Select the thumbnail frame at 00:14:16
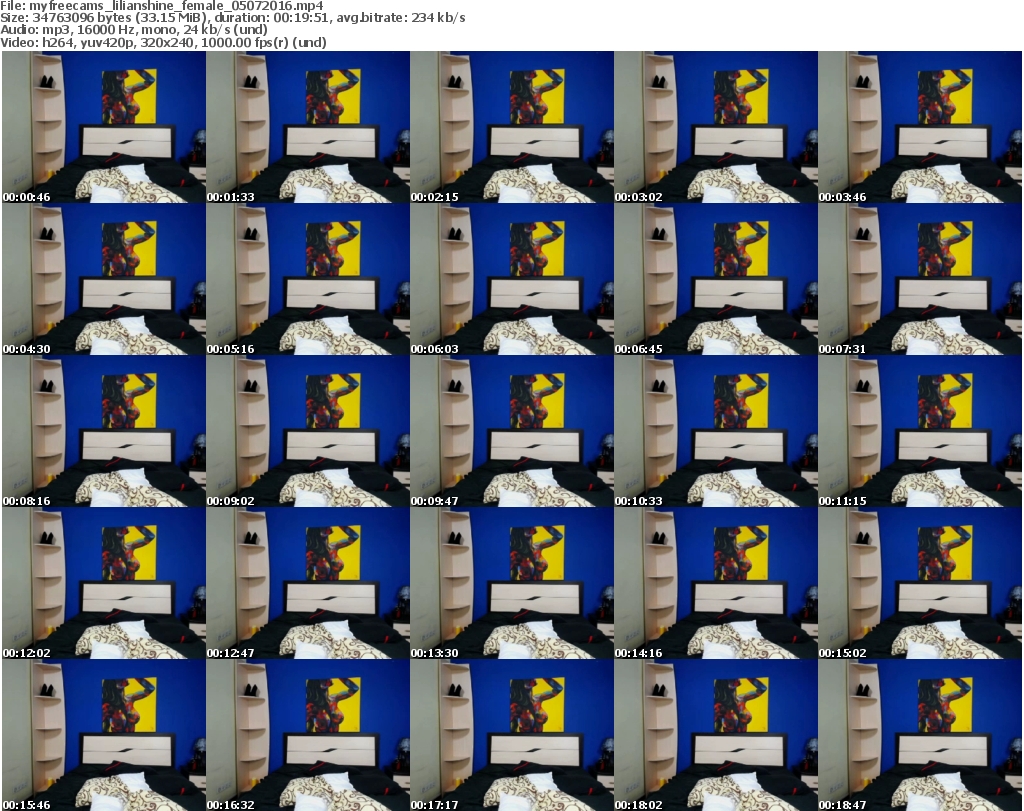 [x=716, y=583]
